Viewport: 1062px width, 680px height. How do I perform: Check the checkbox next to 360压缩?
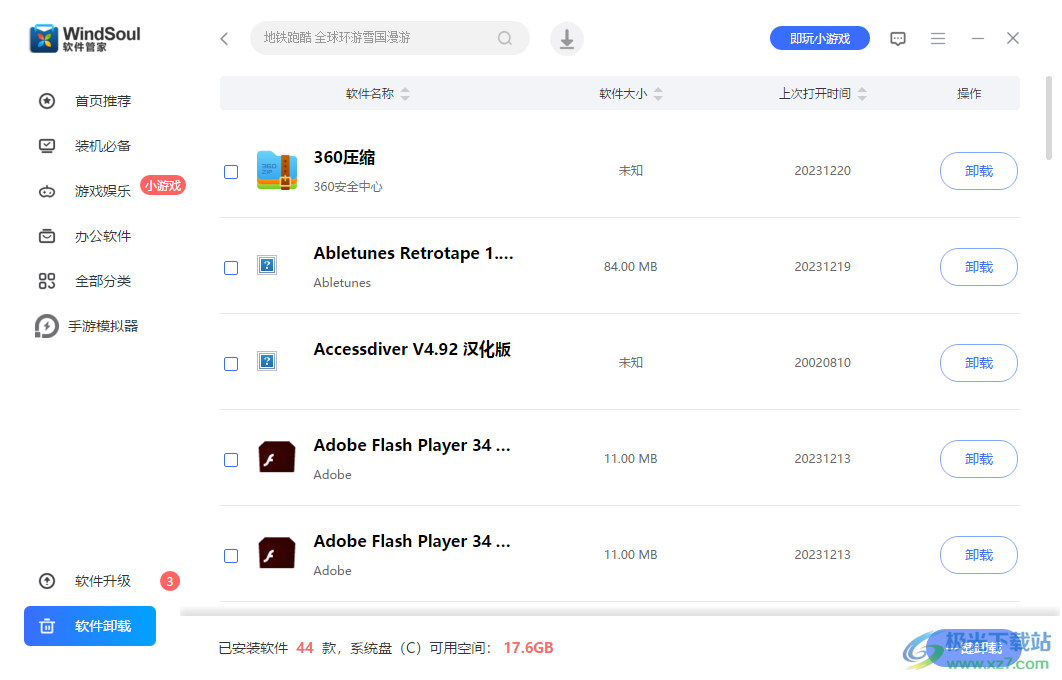coord(231,171)
